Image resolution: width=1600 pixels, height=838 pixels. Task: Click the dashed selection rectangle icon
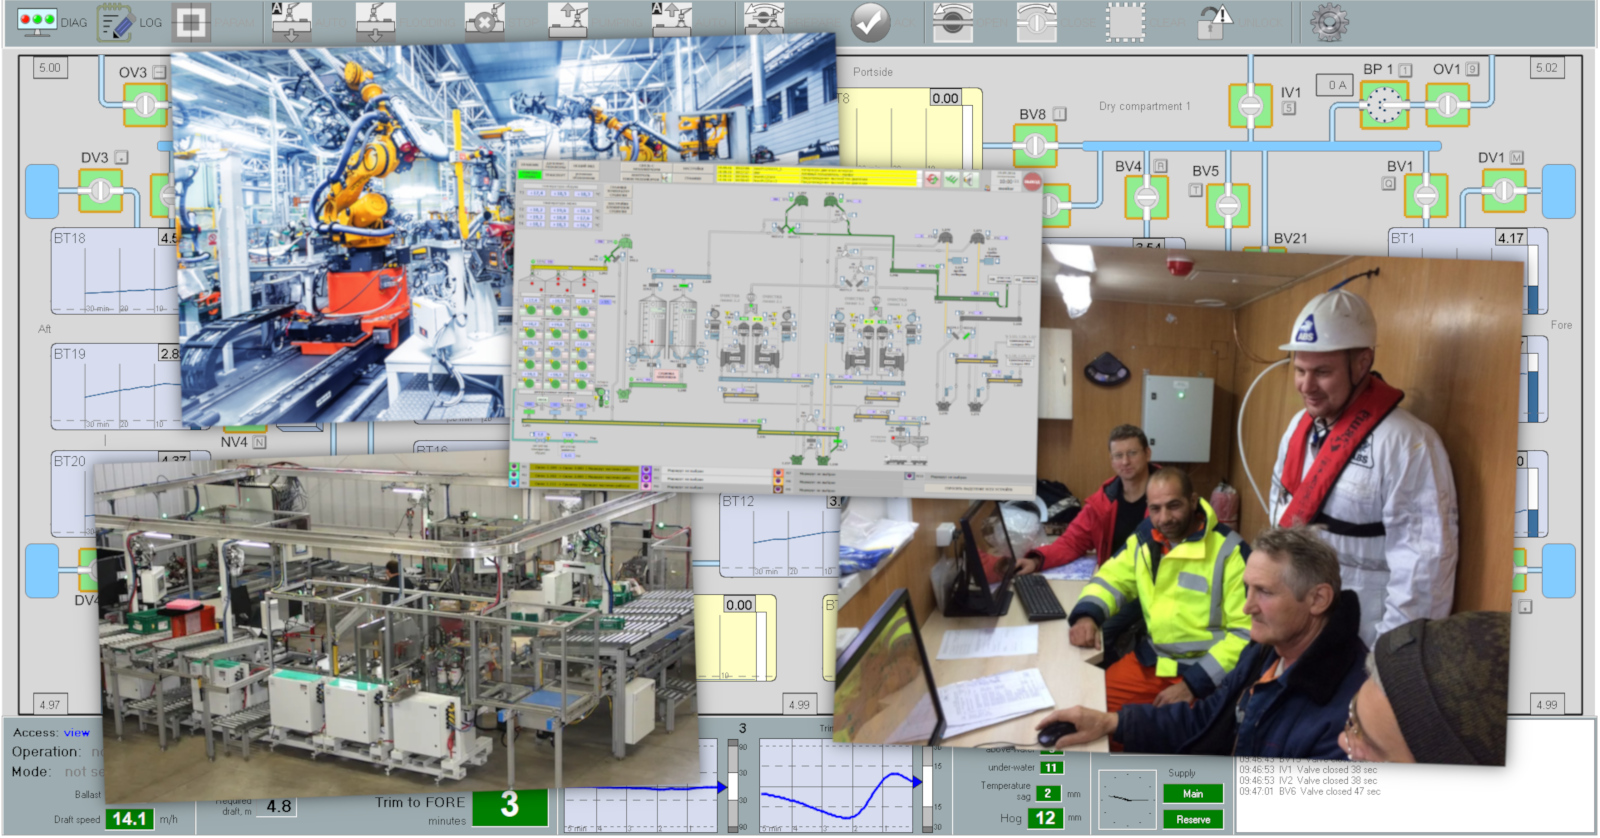point(1125,22)
